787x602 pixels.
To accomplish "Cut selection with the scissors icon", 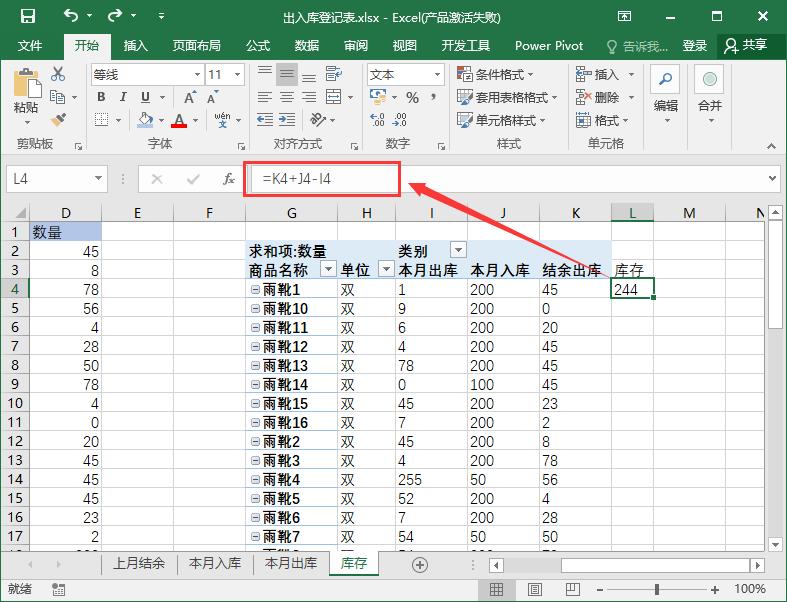I will tap(58, 74).
